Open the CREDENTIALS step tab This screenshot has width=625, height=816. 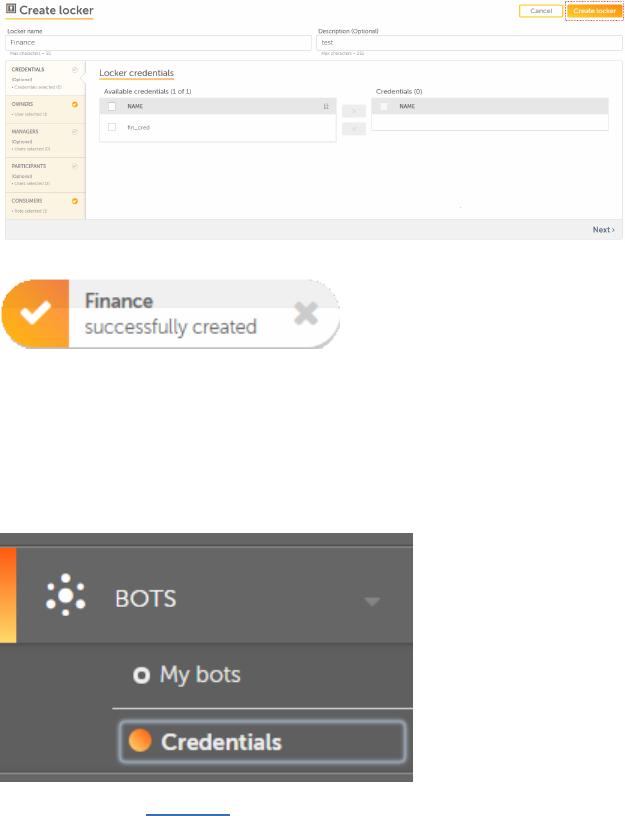click(x=45, y=78)
